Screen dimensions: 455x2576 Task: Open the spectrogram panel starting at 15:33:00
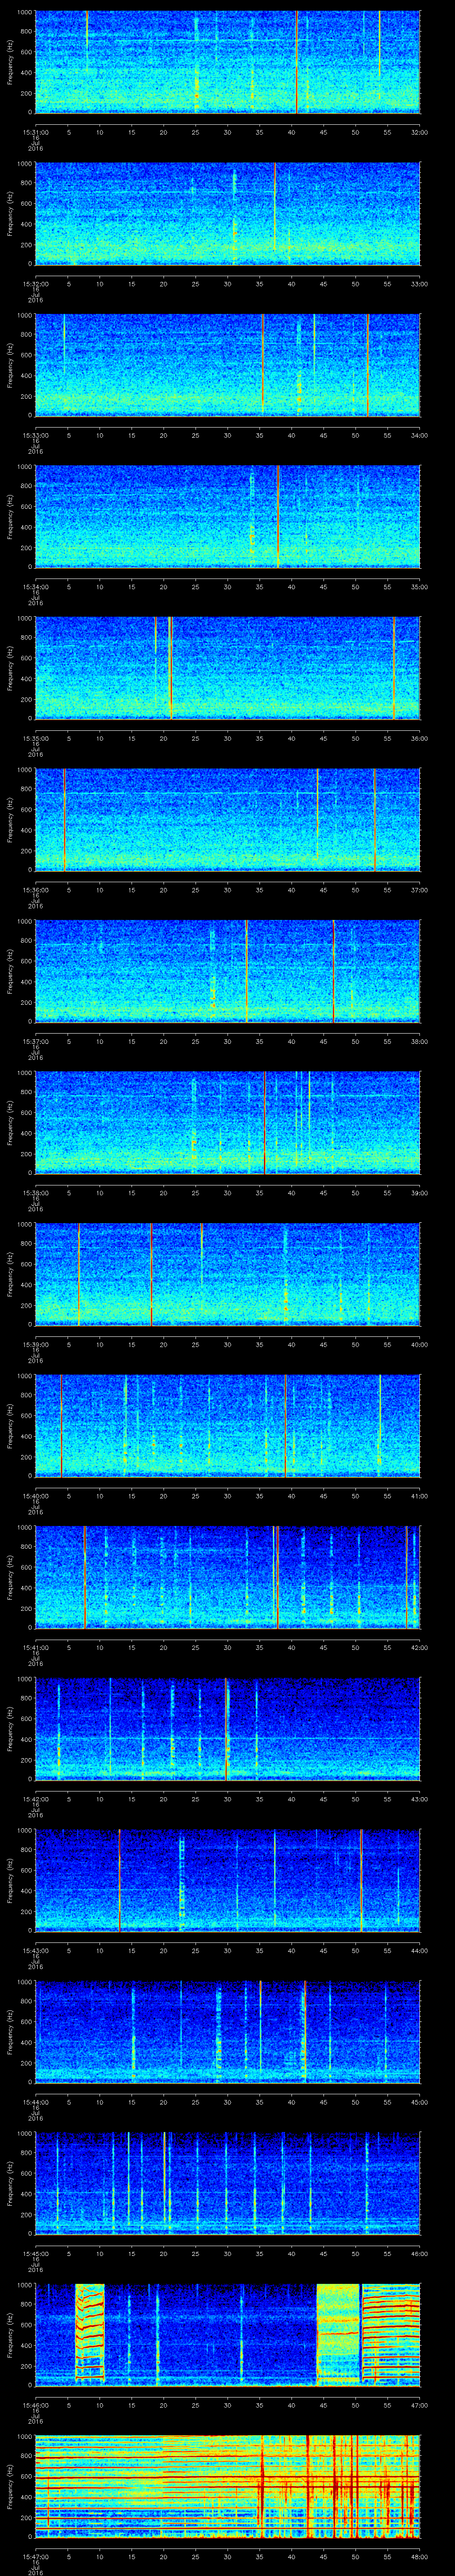pos(228,365)
